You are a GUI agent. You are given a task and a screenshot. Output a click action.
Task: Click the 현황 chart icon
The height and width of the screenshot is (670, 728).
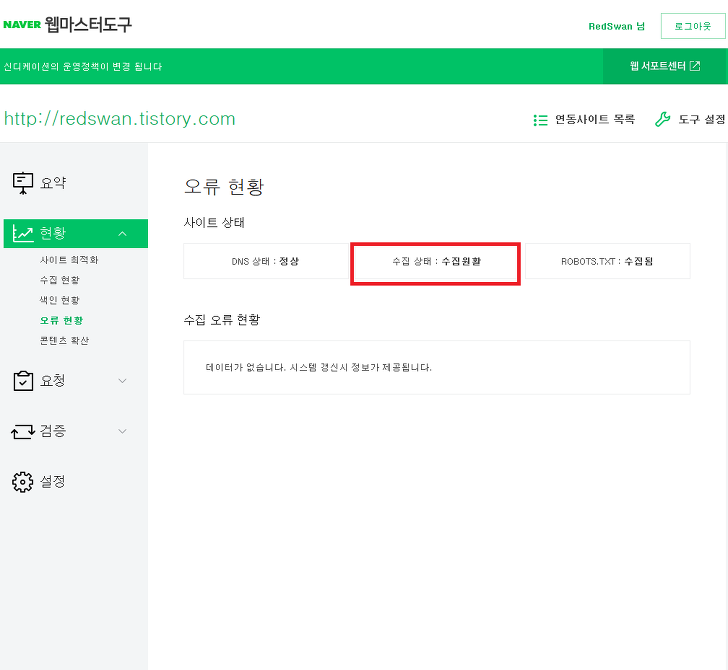click(23, 234)
